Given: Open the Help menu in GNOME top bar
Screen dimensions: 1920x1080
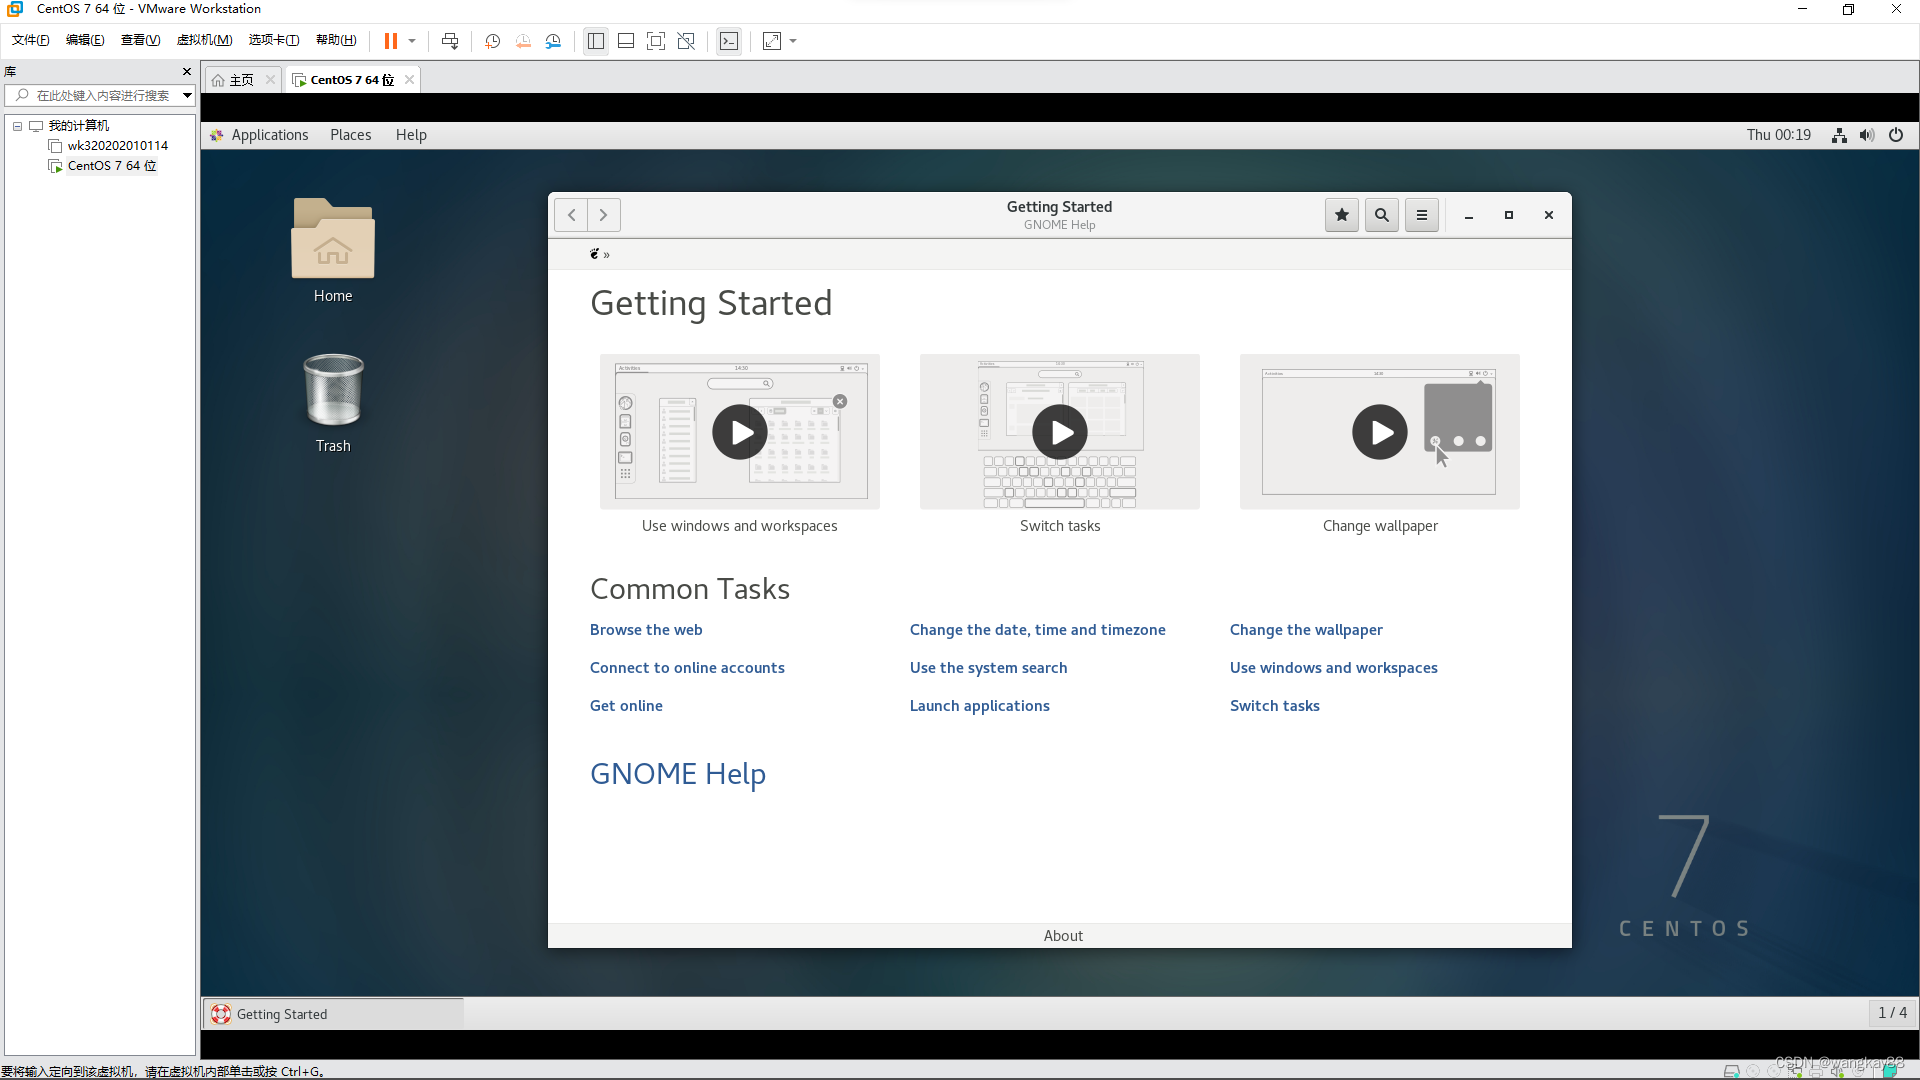Looking at the screenshot, I should point(411,135).
